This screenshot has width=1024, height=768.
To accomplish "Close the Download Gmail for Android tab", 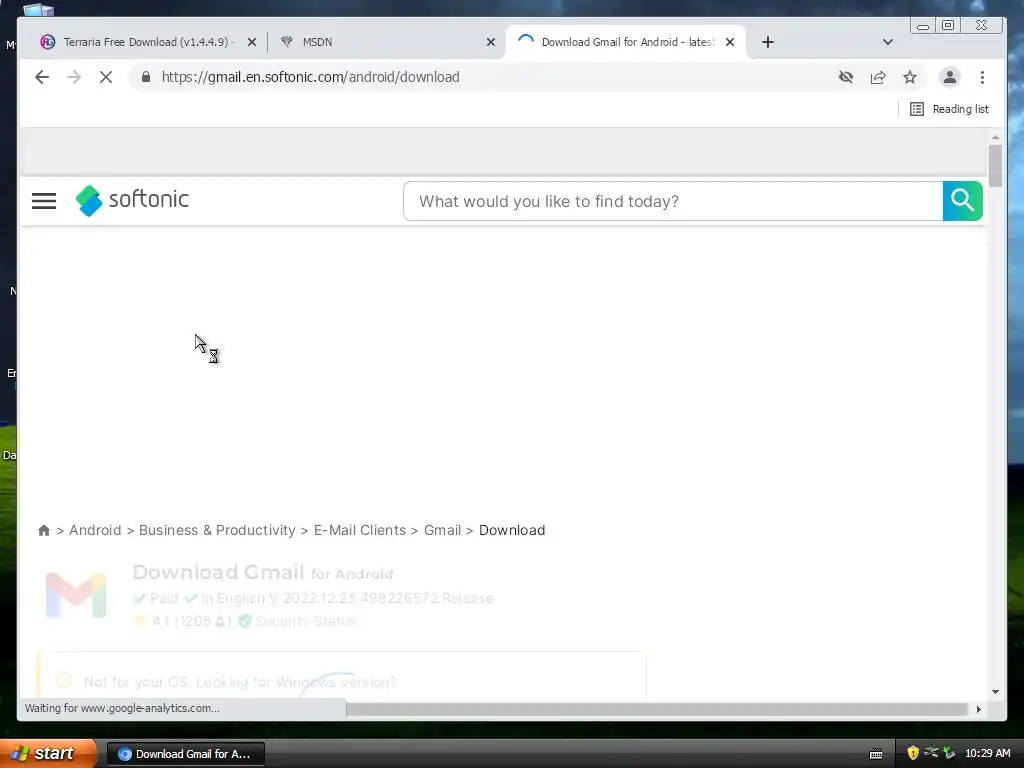I will (730, 42).
